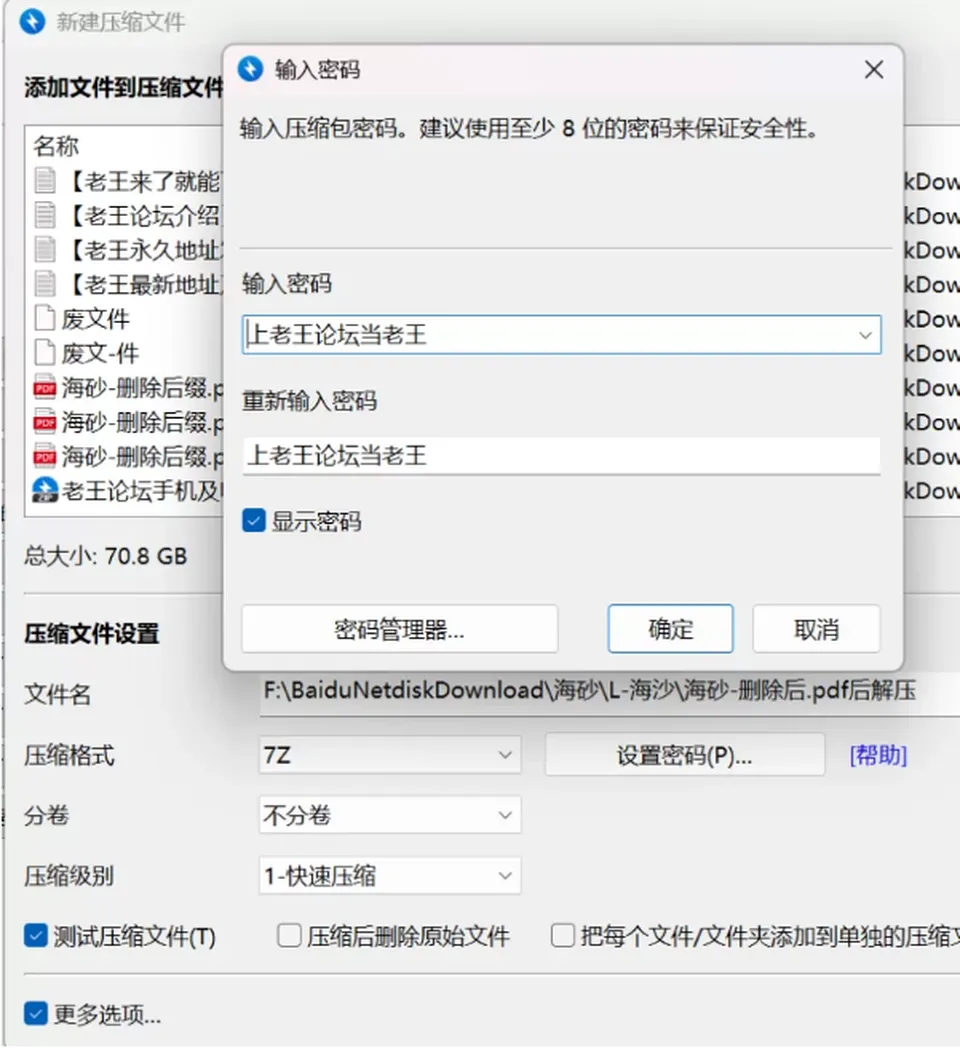Toggle the 更多选项... checkbox
This screenshot has width=960, height=1048.
click(35, 1013)
